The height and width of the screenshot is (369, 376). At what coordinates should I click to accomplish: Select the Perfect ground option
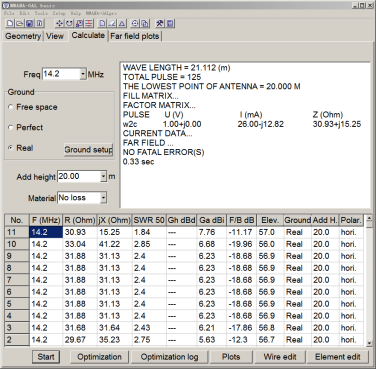click(x=25, y=127)
